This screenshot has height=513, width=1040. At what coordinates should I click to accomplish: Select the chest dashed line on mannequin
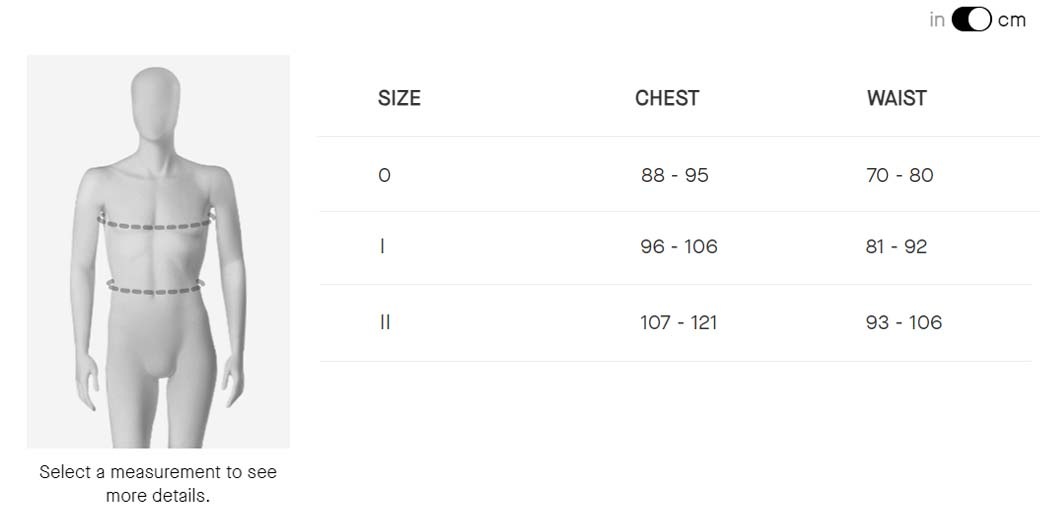click(157, 224)
